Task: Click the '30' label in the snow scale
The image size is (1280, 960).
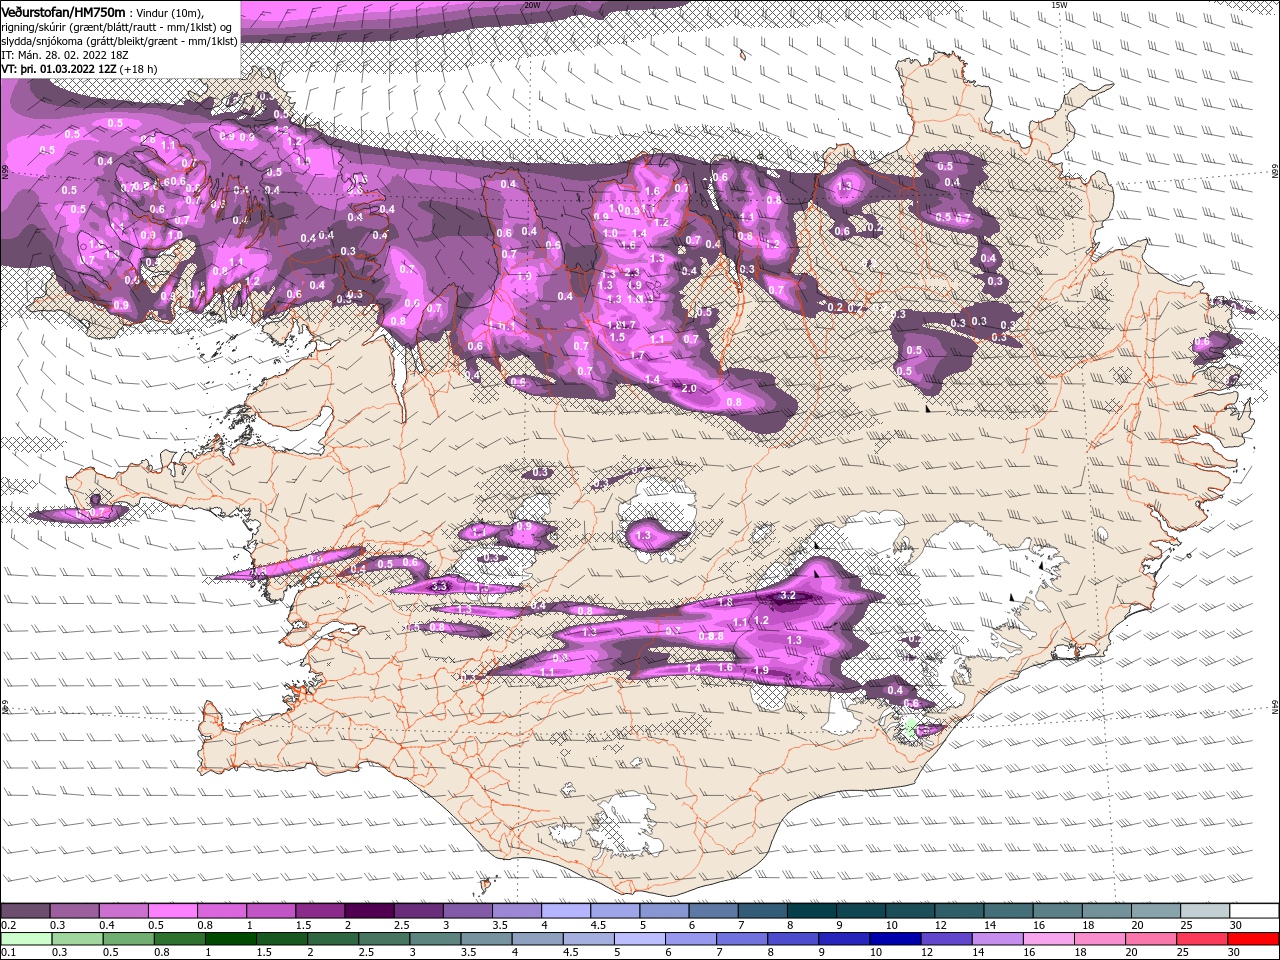Action: [x=1235, y=926]
